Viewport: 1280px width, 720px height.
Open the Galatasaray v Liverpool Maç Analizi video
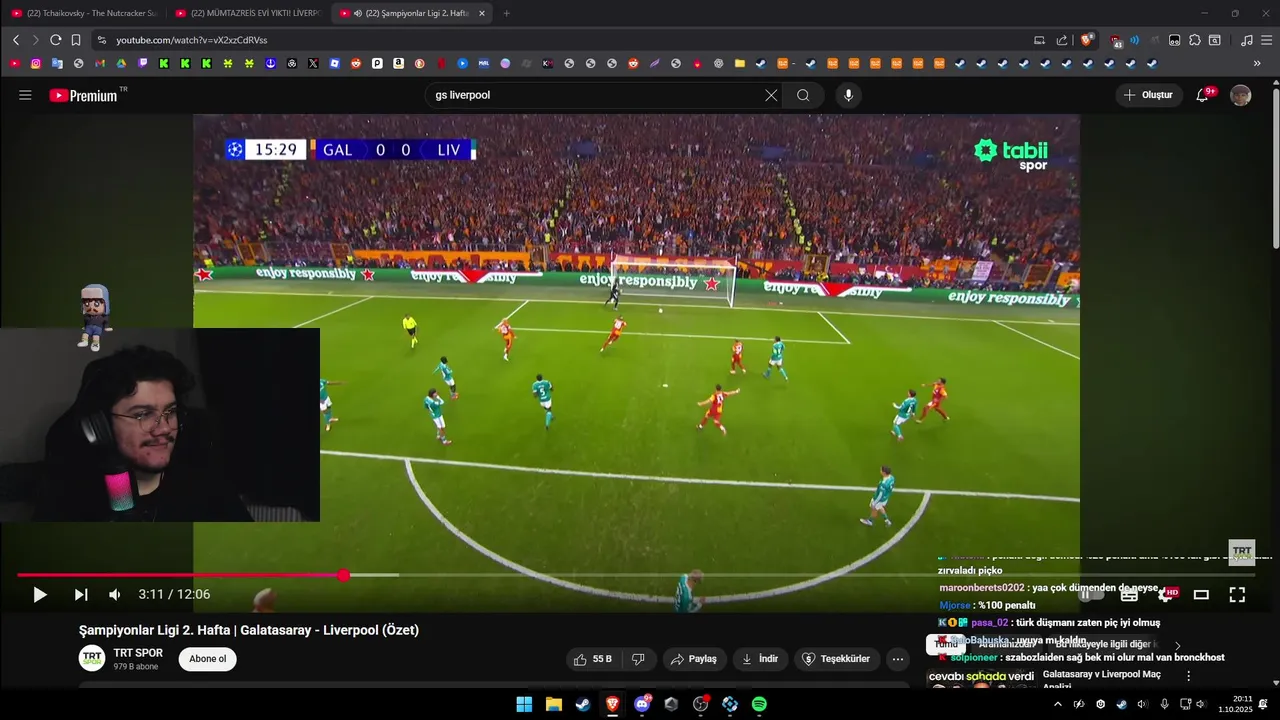click(x=1102, y=679)
